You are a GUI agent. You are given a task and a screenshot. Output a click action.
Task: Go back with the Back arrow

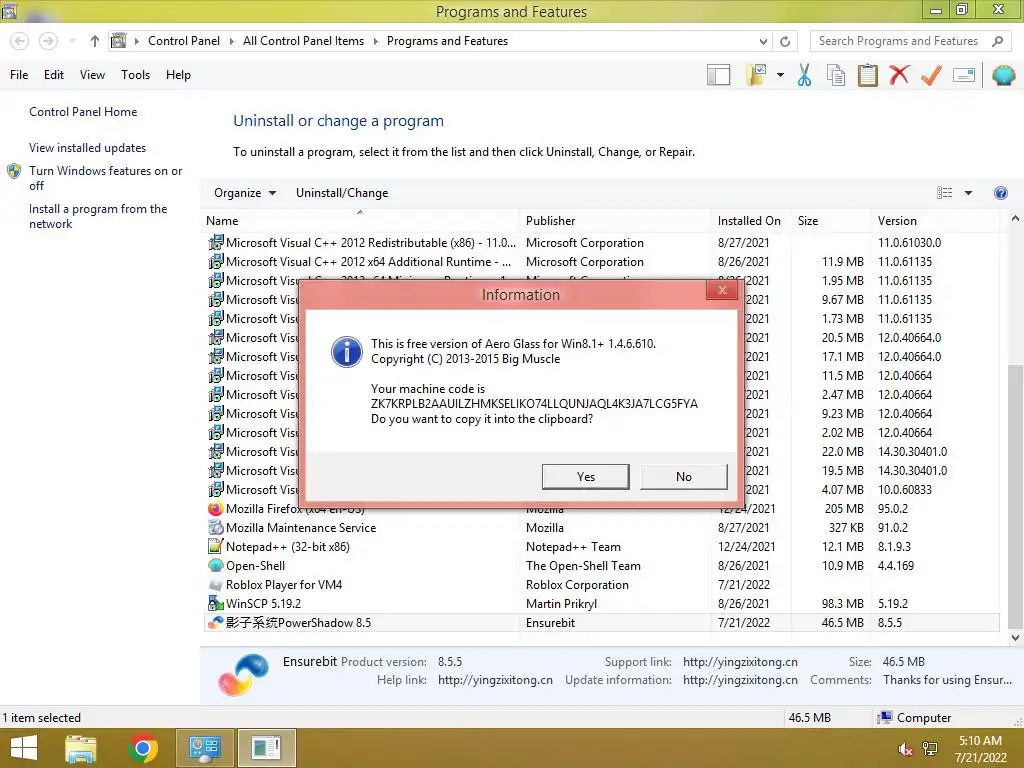click(20, 41)
